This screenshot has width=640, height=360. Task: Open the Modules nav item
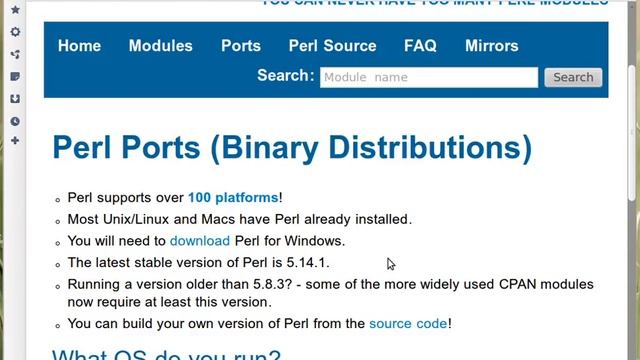[160, 46]
